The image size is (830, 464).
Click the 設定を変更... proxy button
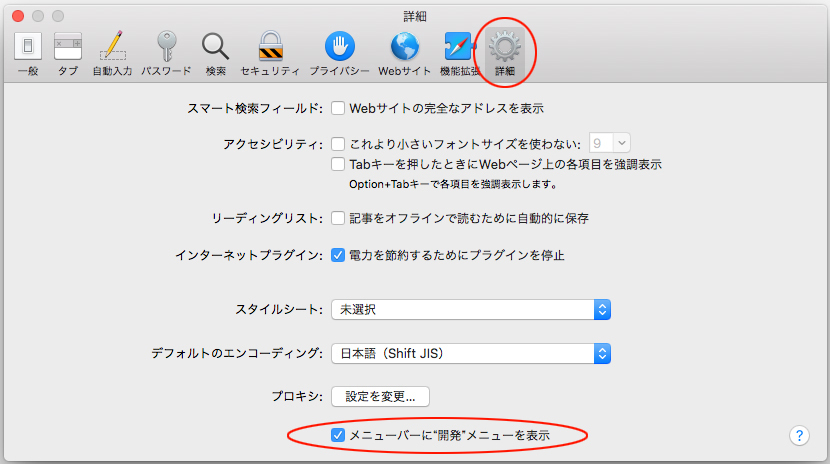pyautogui.click(x=380, y=396)
